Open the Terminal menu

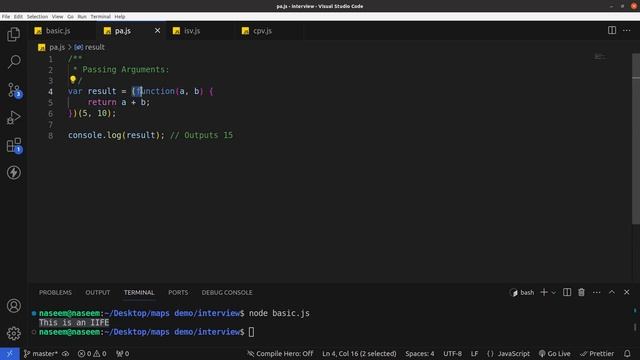[100, 17]
